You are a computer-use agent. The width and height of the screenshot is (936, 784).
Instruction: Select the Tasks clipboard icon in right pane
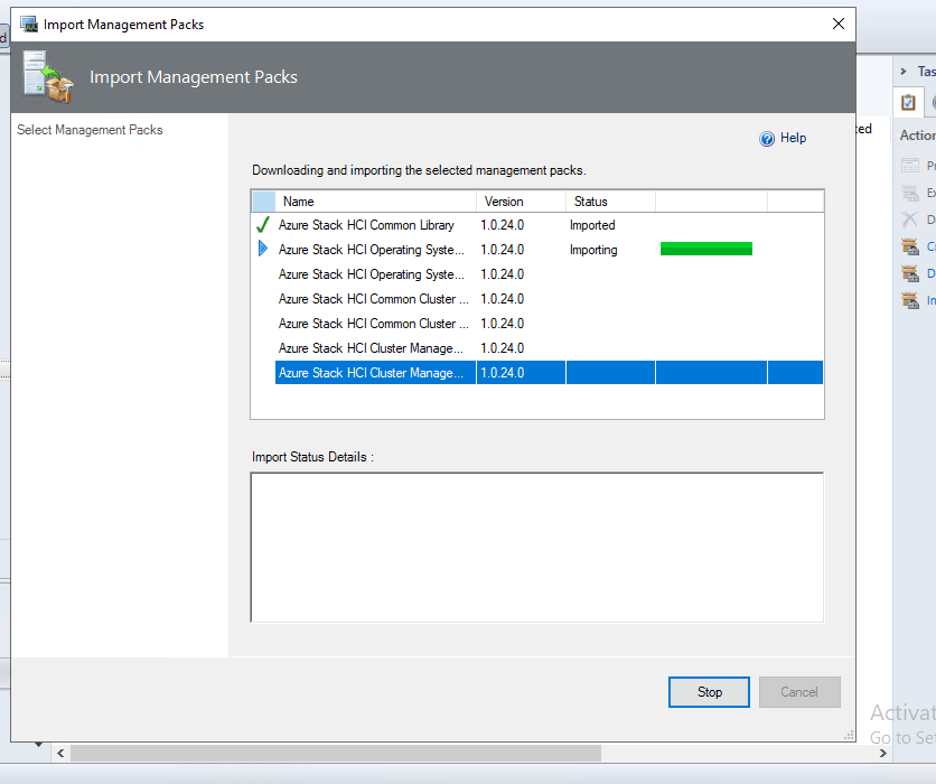point(908,101)
